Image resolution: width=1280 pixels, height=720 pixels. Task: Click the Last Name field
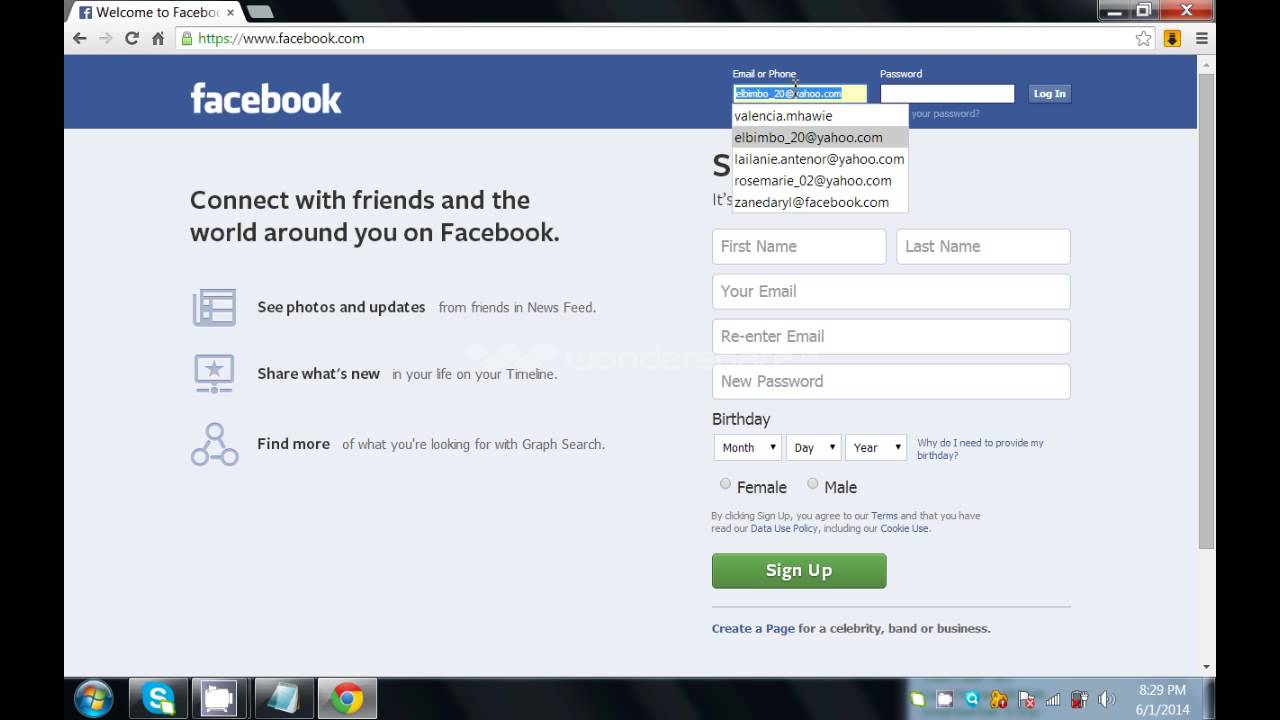coord(983,246)
